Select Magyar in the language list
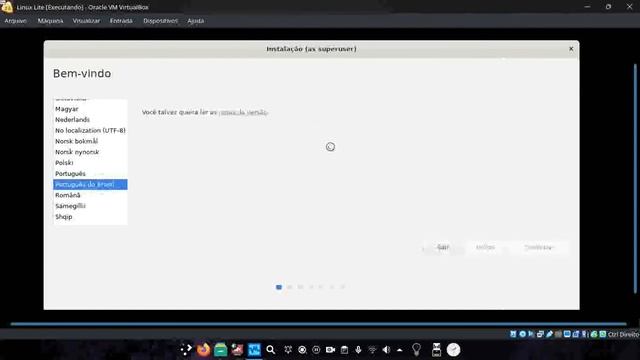This screenshot has height=360, width=640. click(x=90, y=109)
